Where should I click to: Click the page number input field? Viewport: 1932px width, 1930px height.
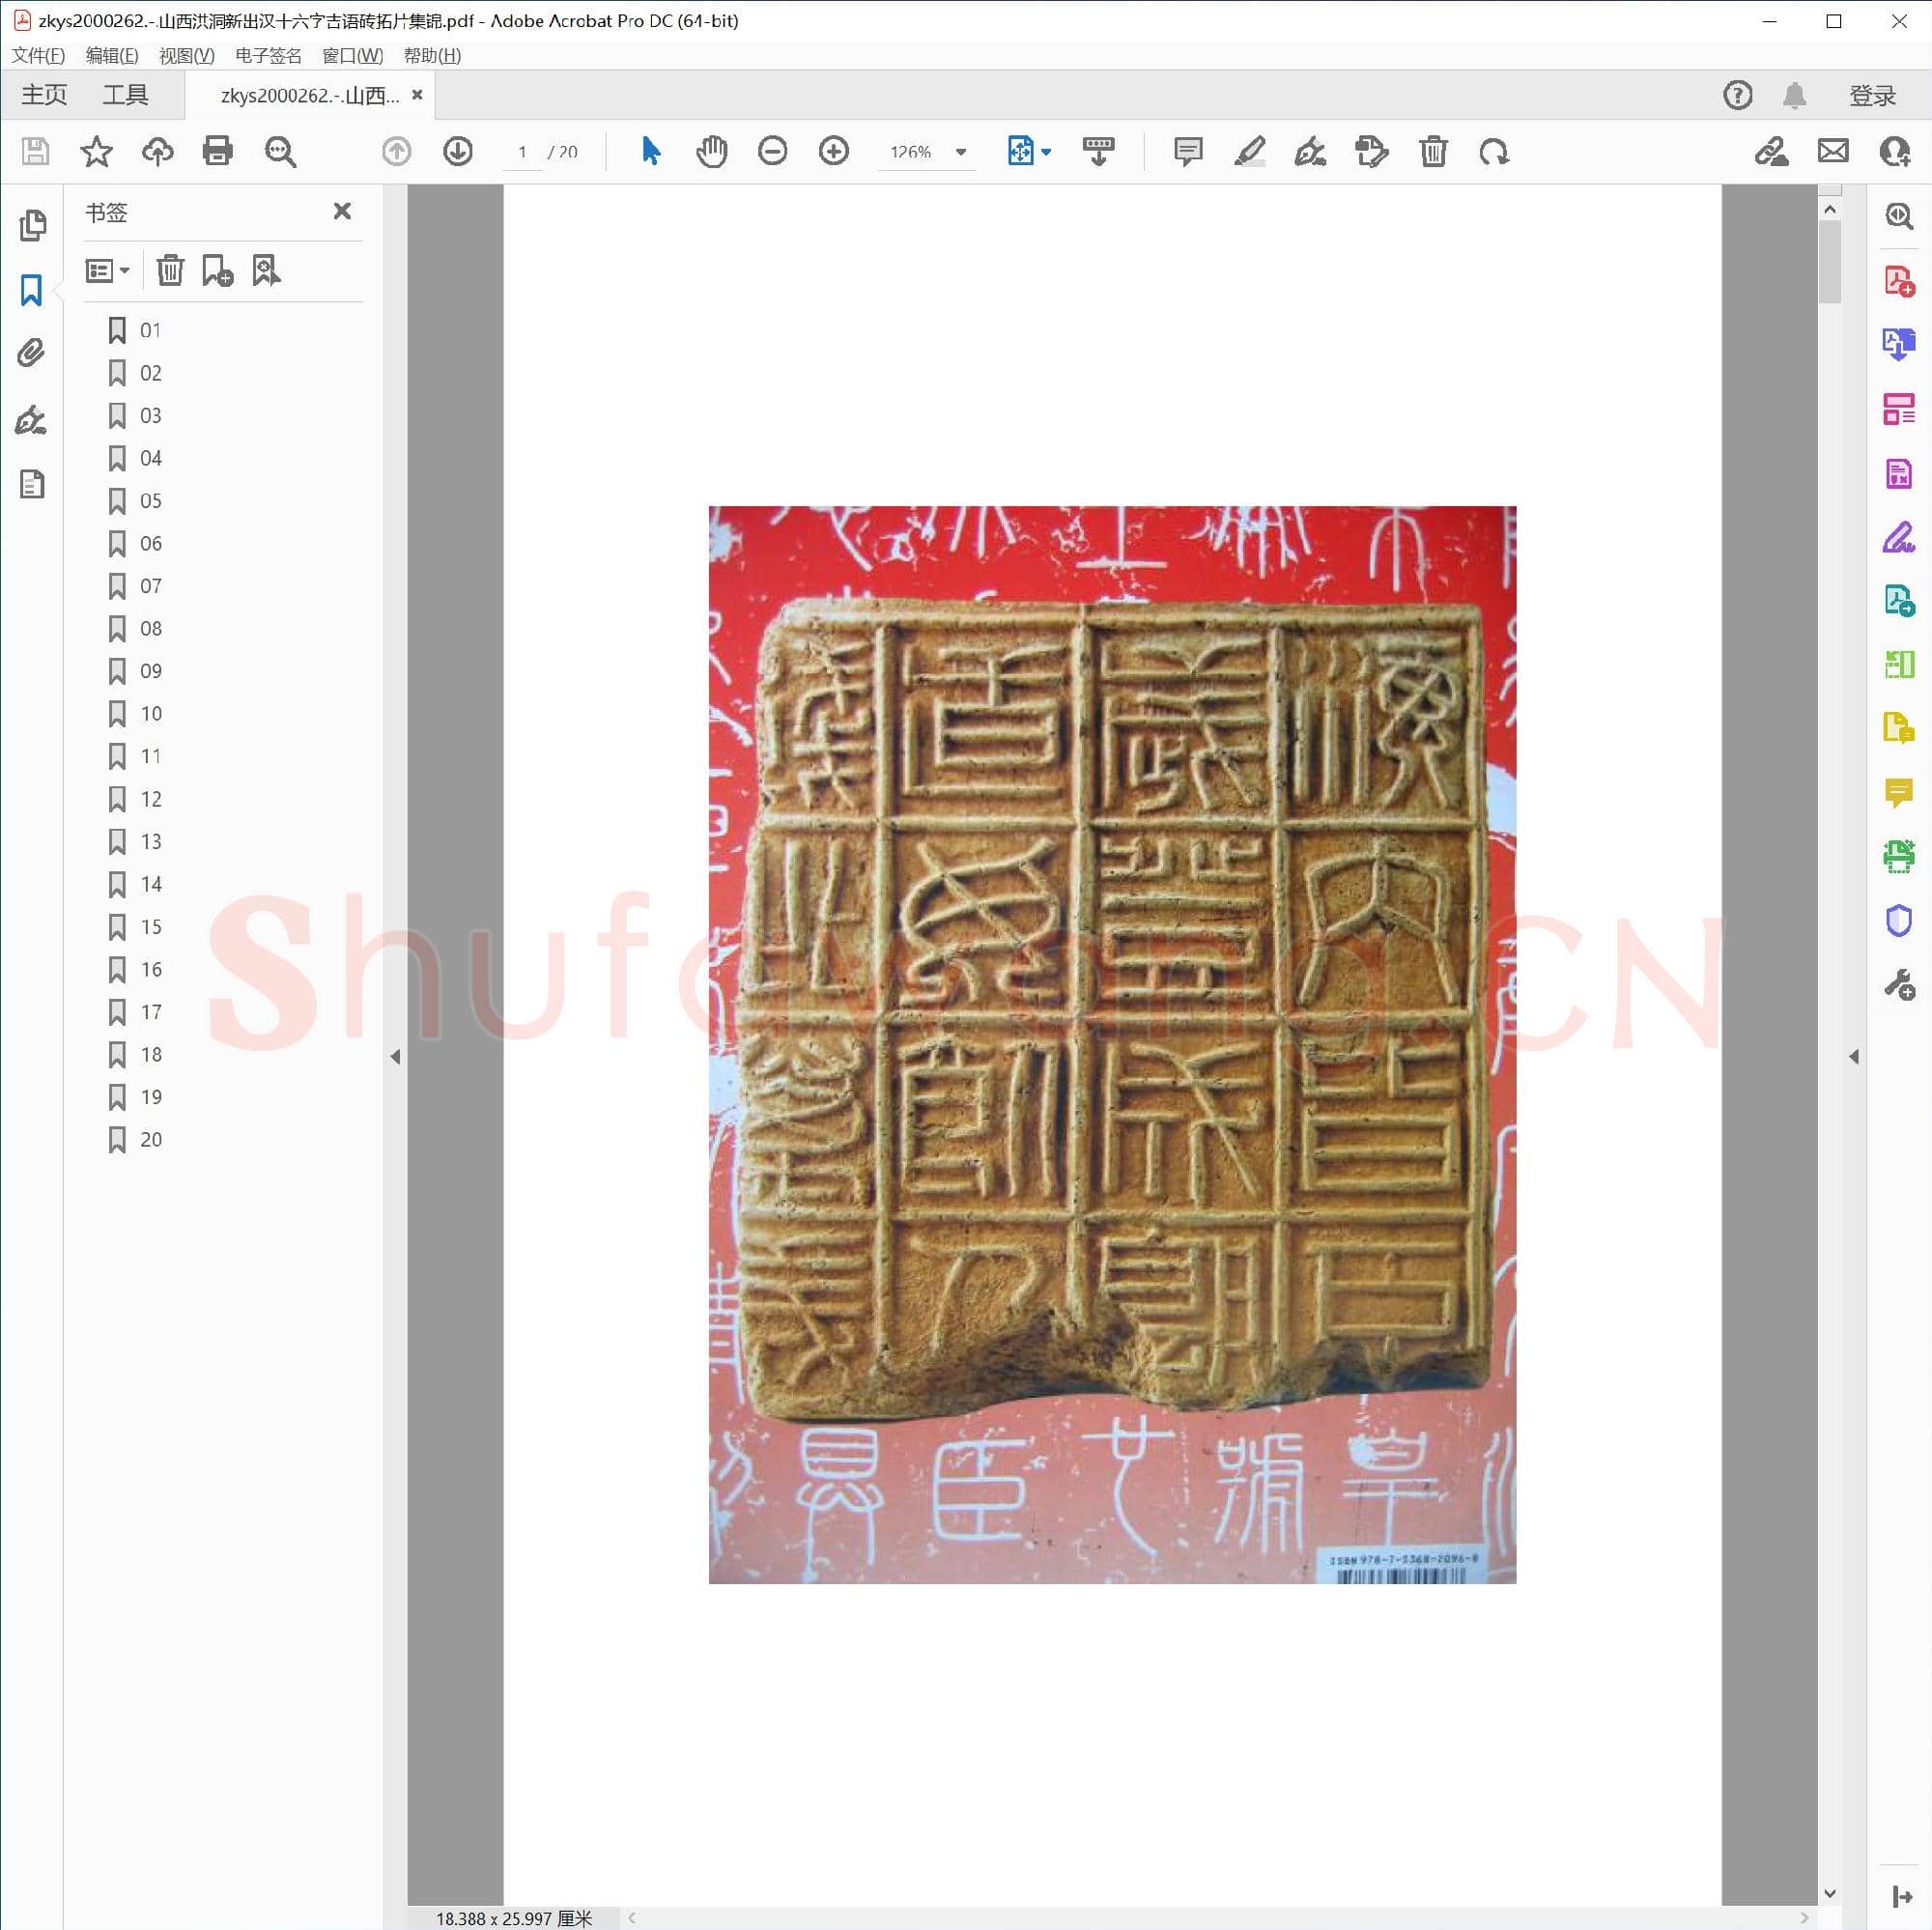pyautogui.click(x=521, y=152)
